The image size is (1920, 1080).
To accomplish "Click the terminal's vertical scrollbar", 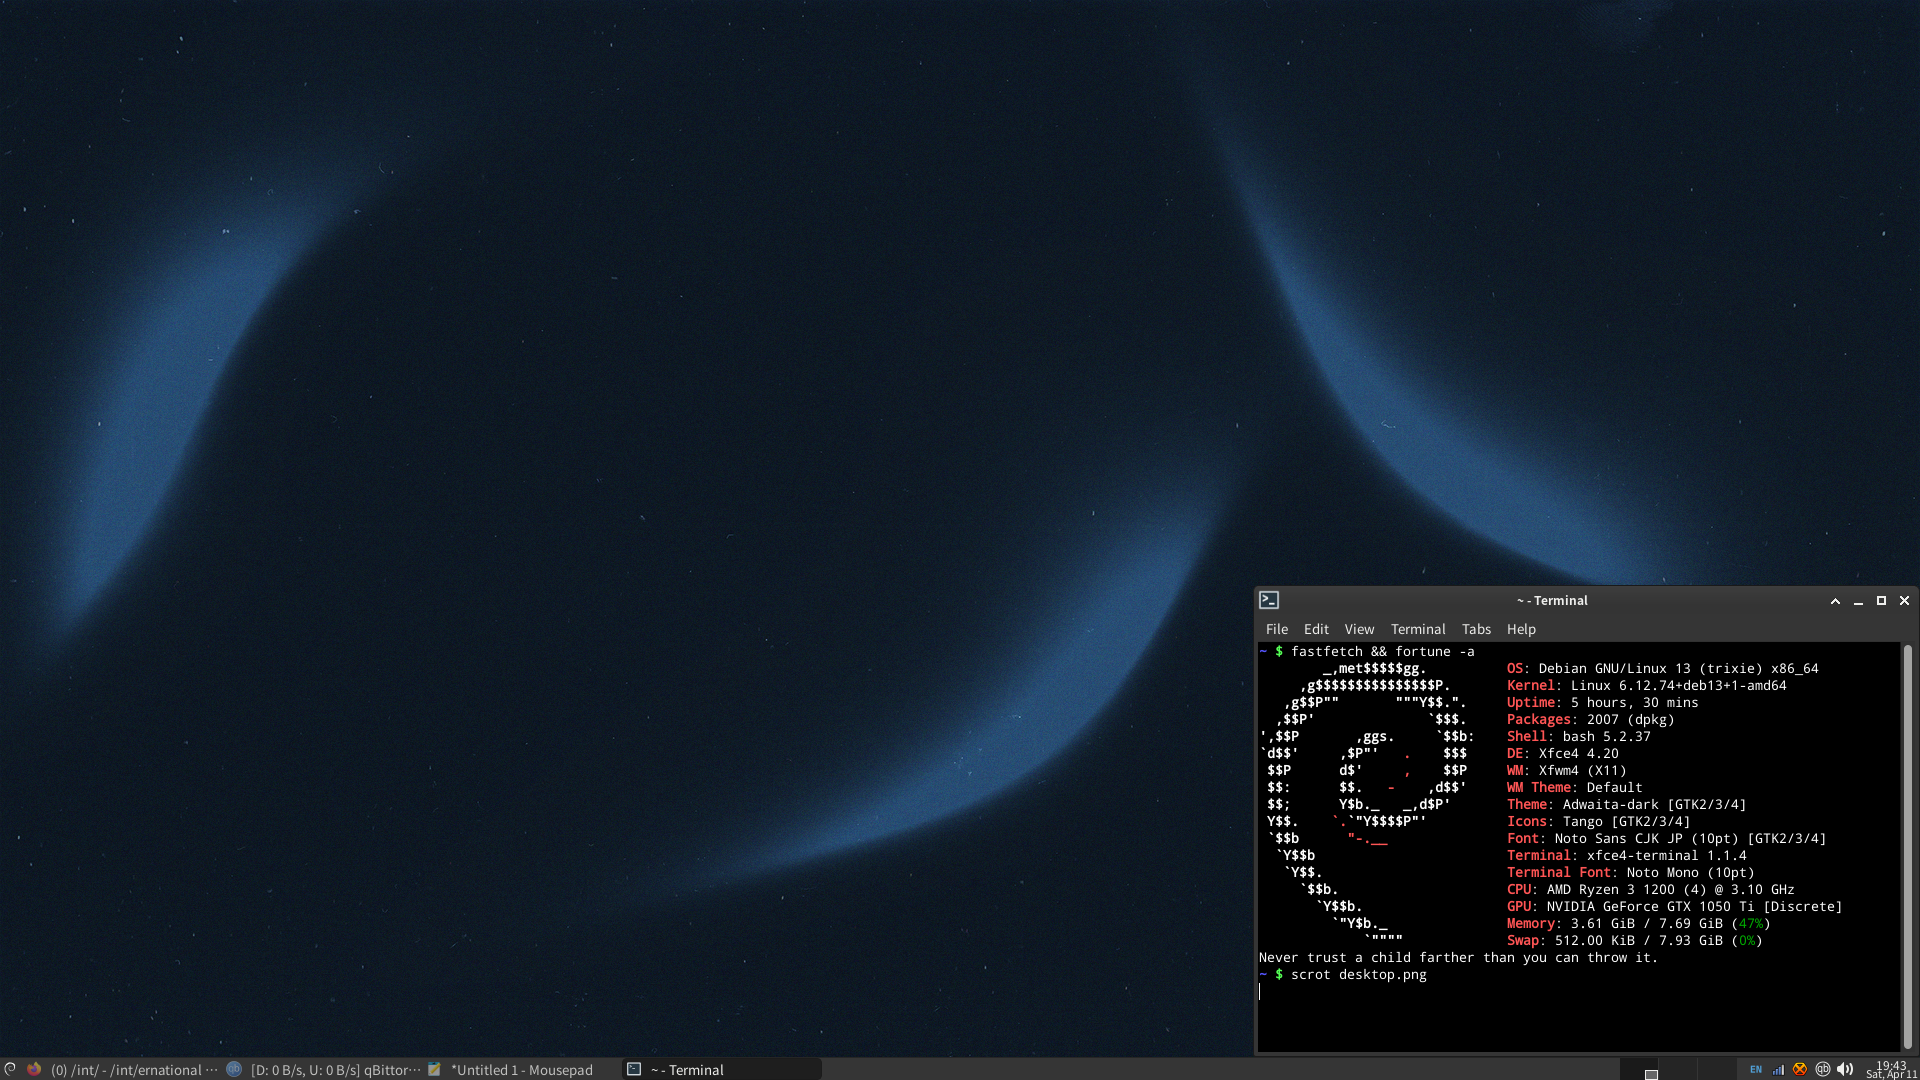I will pyautogui.click(x=1907, y=845).
